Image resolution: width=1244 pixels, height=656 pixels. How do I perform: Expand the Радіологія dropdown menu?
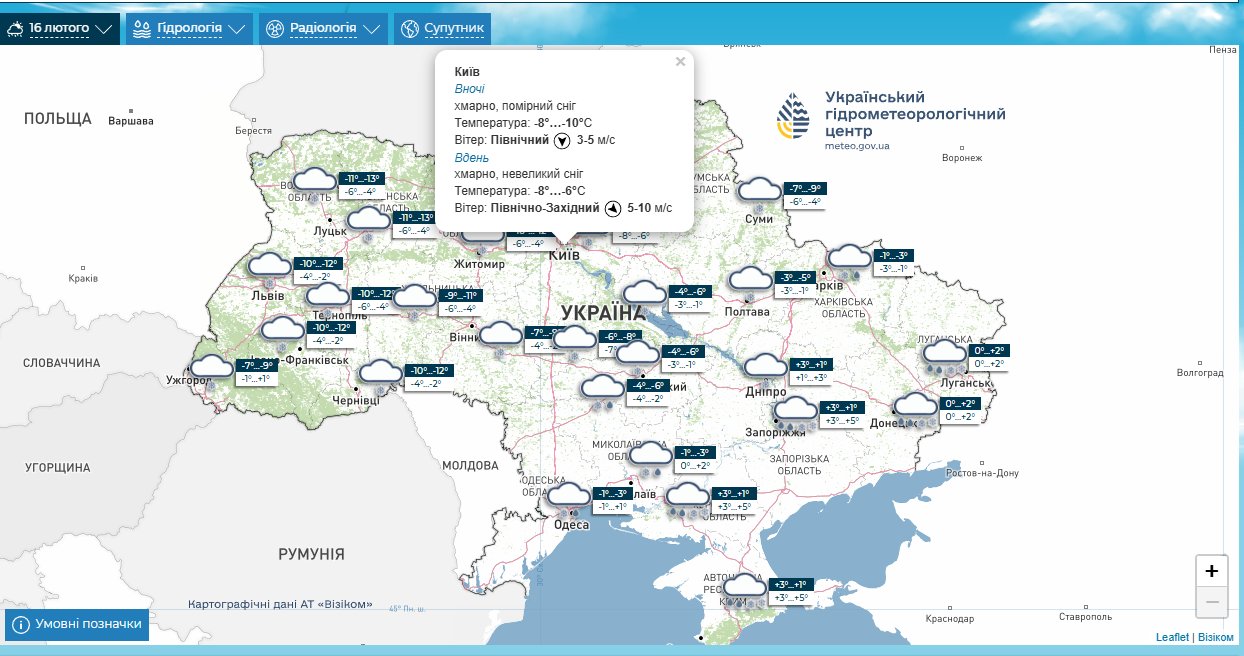323,29
